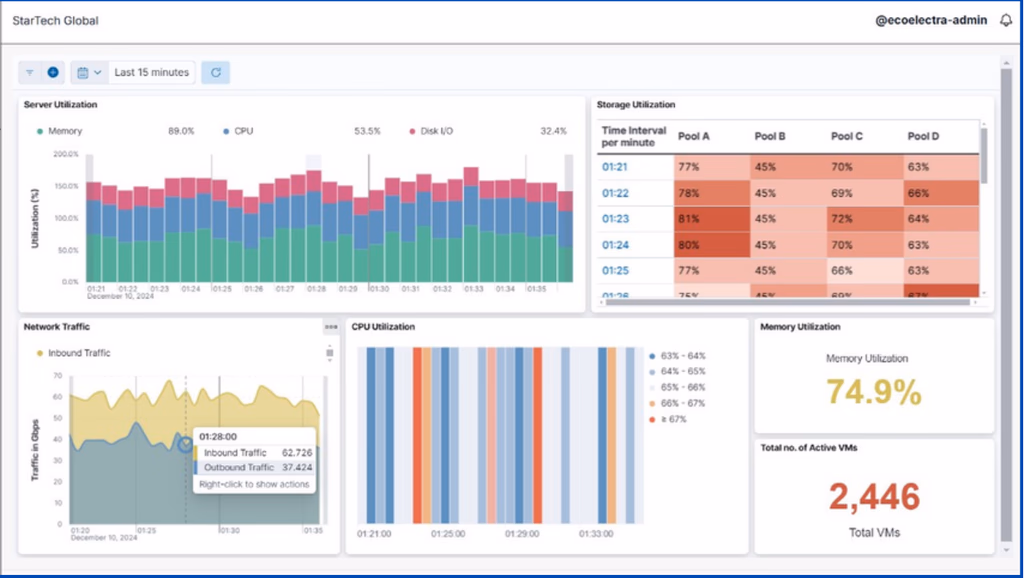Open the 01:22 time interval row

[x=615, y=193]
